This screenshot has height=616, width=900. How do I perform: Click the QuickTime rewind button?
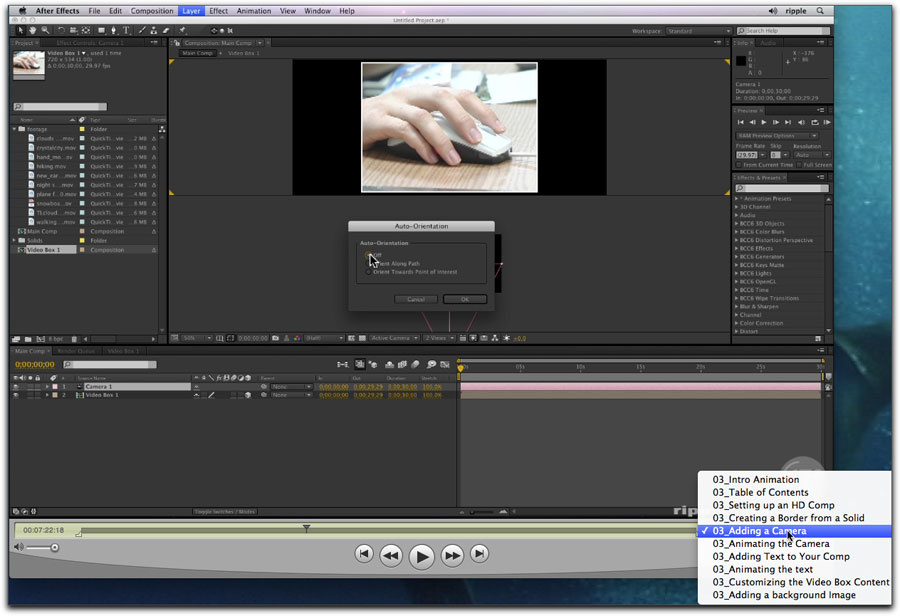pos(391,554)
